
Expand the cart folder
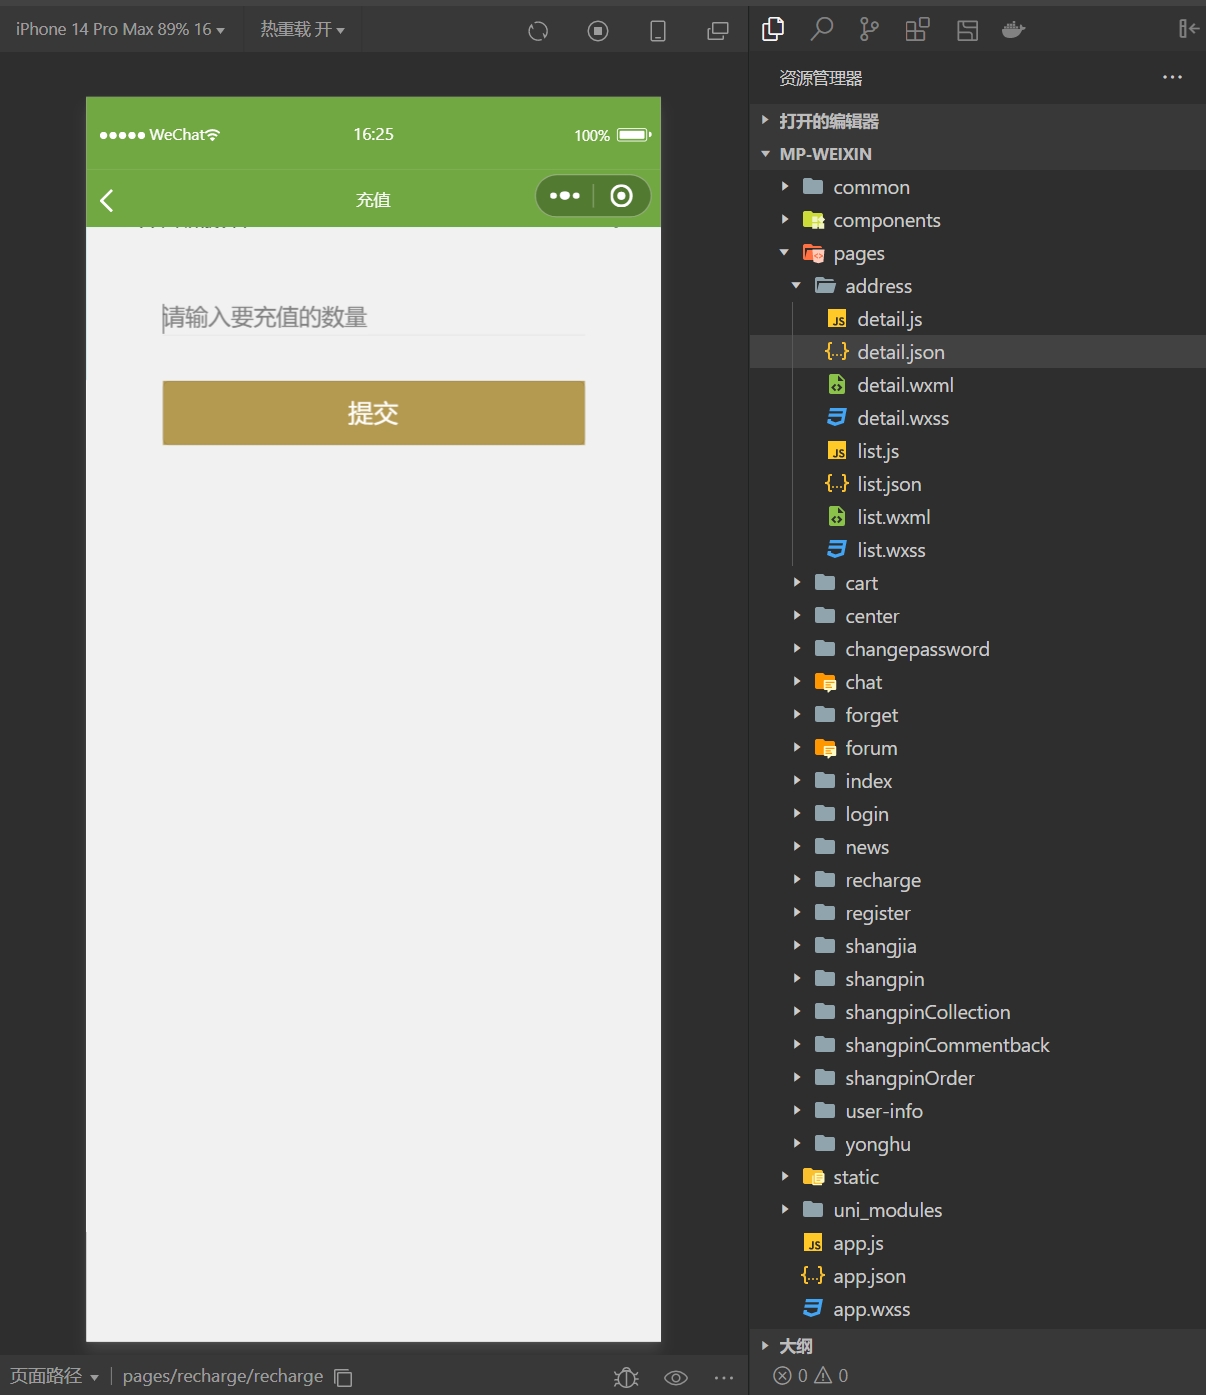(x=977, y=583)
